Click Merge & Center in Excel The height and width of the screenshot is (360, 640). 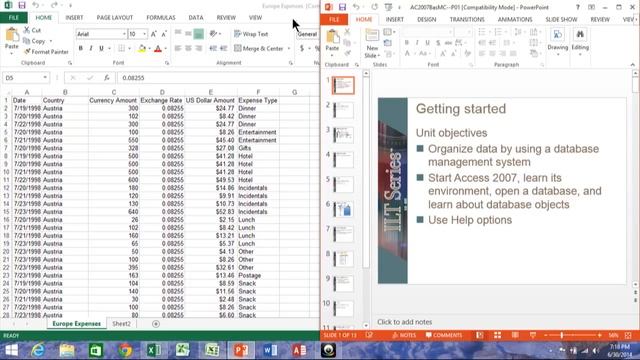tap(259, 49)
